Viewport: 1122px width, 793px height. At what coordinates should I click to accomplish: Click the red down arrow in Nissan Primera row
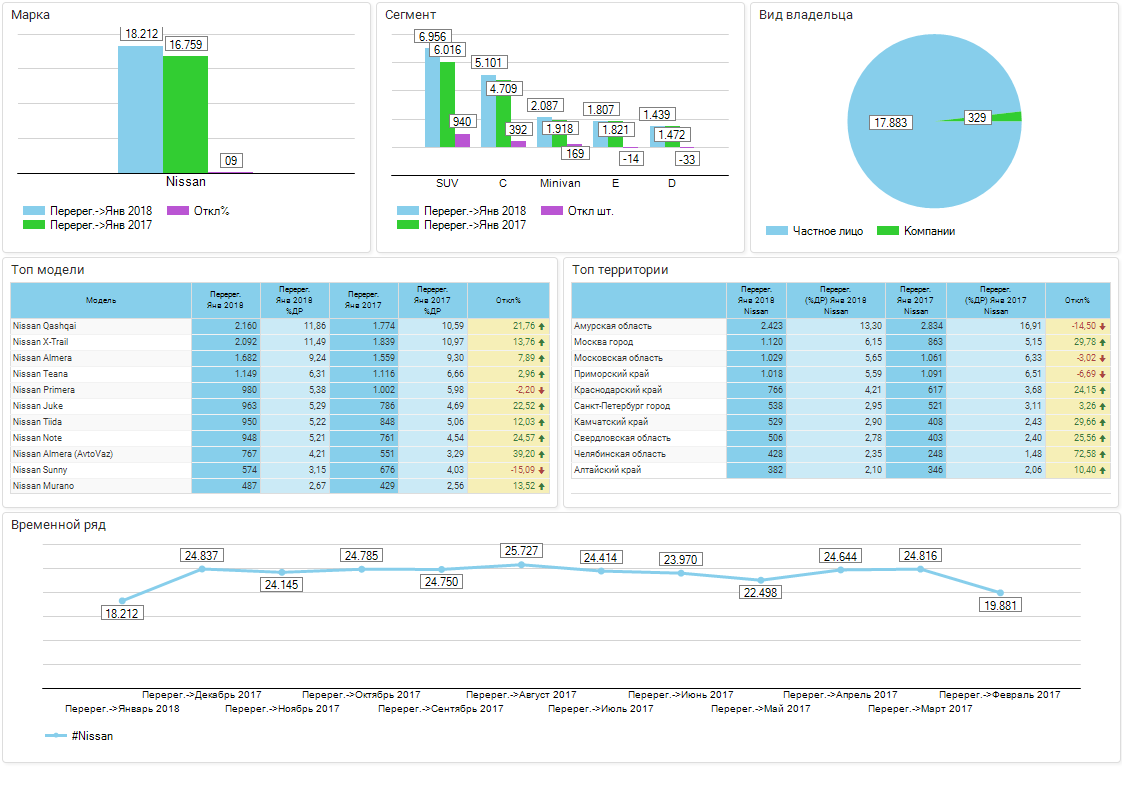click(x=542, y=391)
